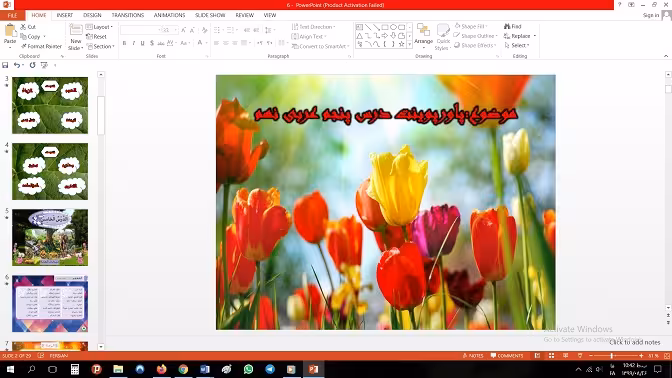Select slide 5 thumbnail
The width and height of the screenshot is (672, 378).
(50, 237)
